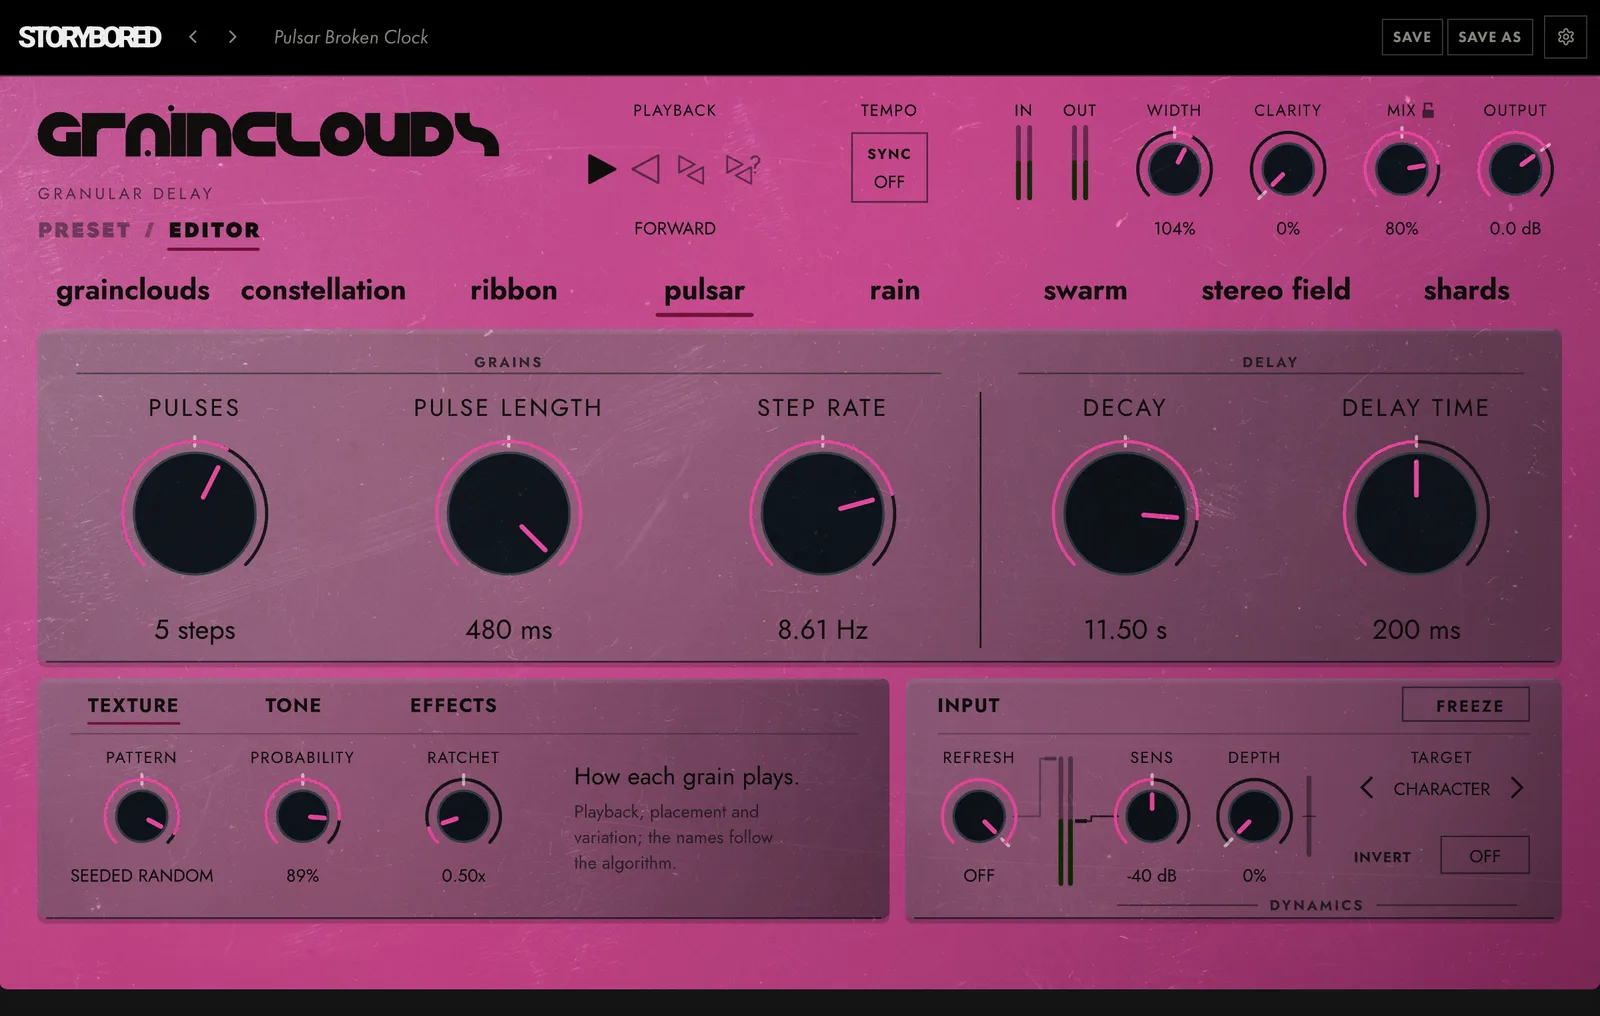The image size is (1600, 1016).
Task: Click the Save button
Action: pyautogui.click(x=1412, y=37)
